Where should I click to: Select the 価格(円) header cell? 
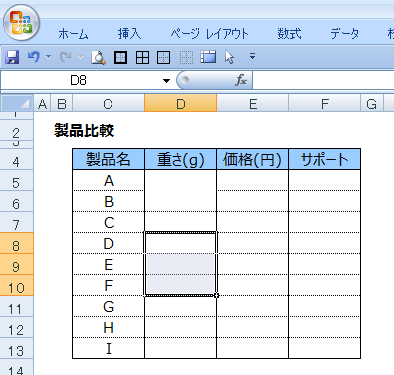[x=252, y=159]
